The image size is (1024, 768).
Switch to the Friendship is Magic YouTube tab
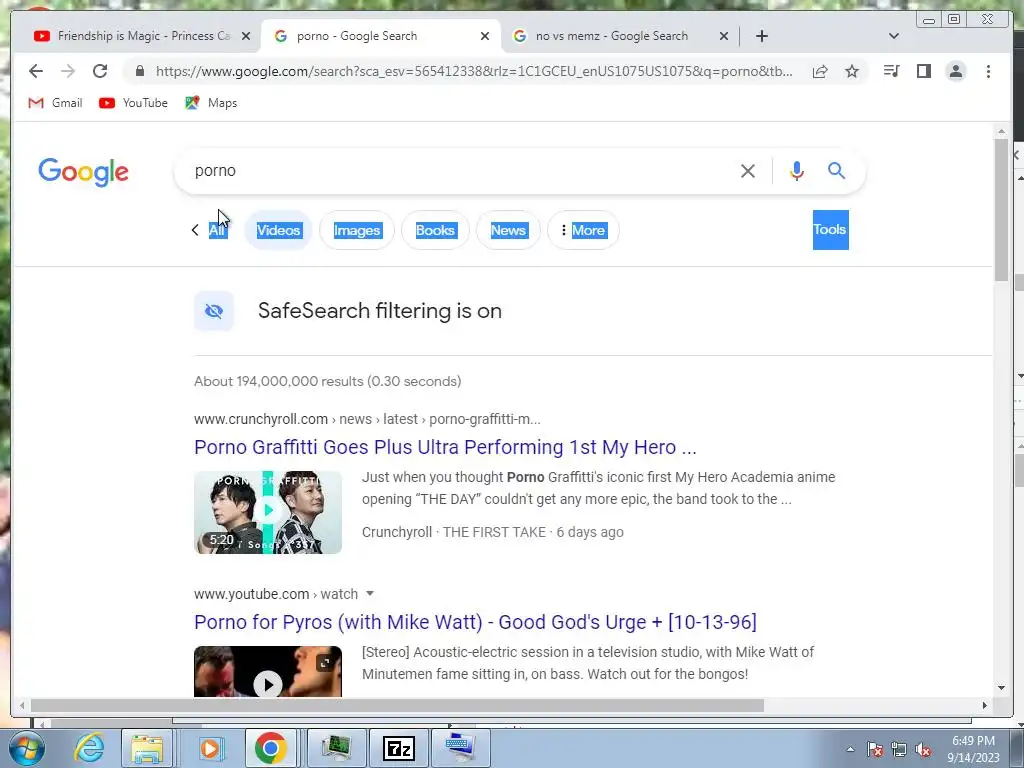pos(142,36)
